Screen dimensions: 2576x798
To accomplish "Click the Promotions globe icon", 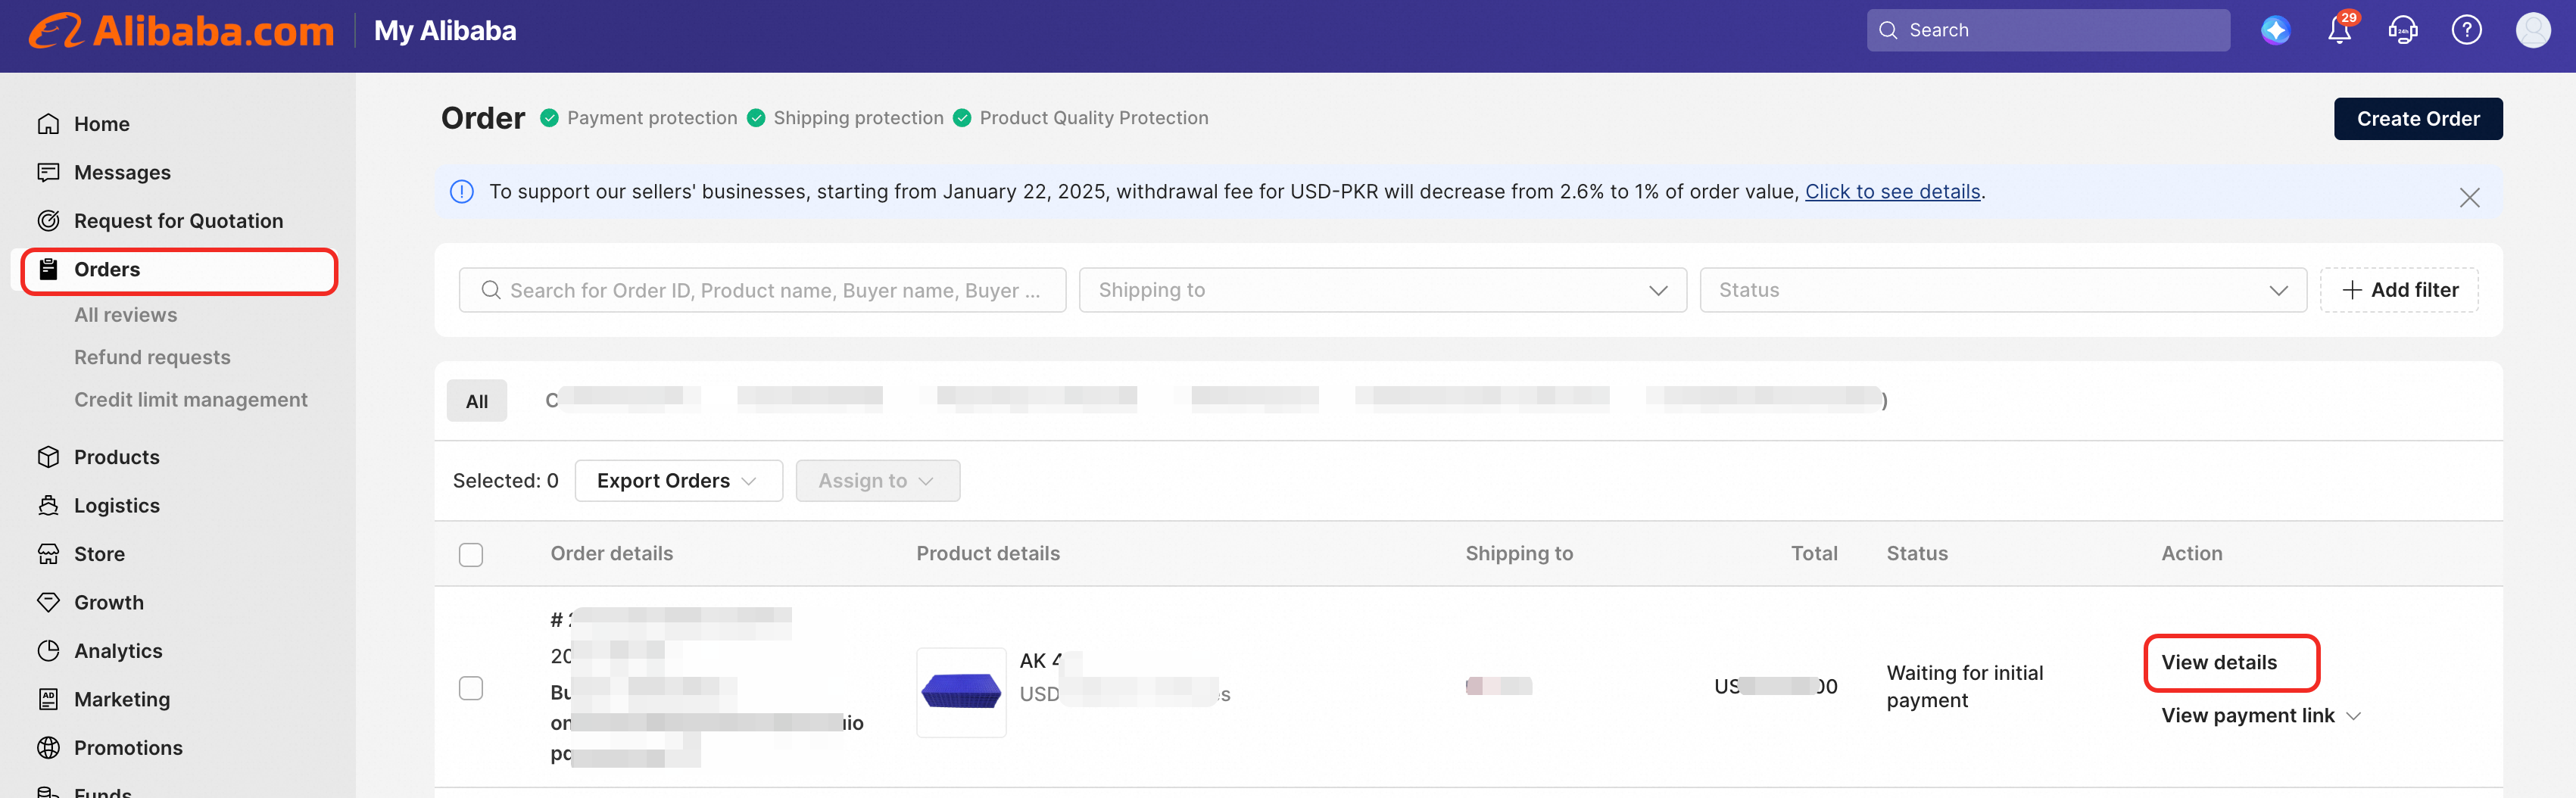I will (48, 748).
